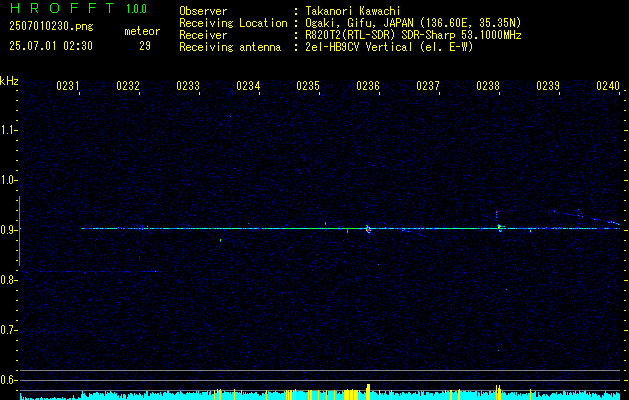This screenshot has width=629, height=400.
Task: Click the drifting trace near 0239-0240
Action: [584, 216]
